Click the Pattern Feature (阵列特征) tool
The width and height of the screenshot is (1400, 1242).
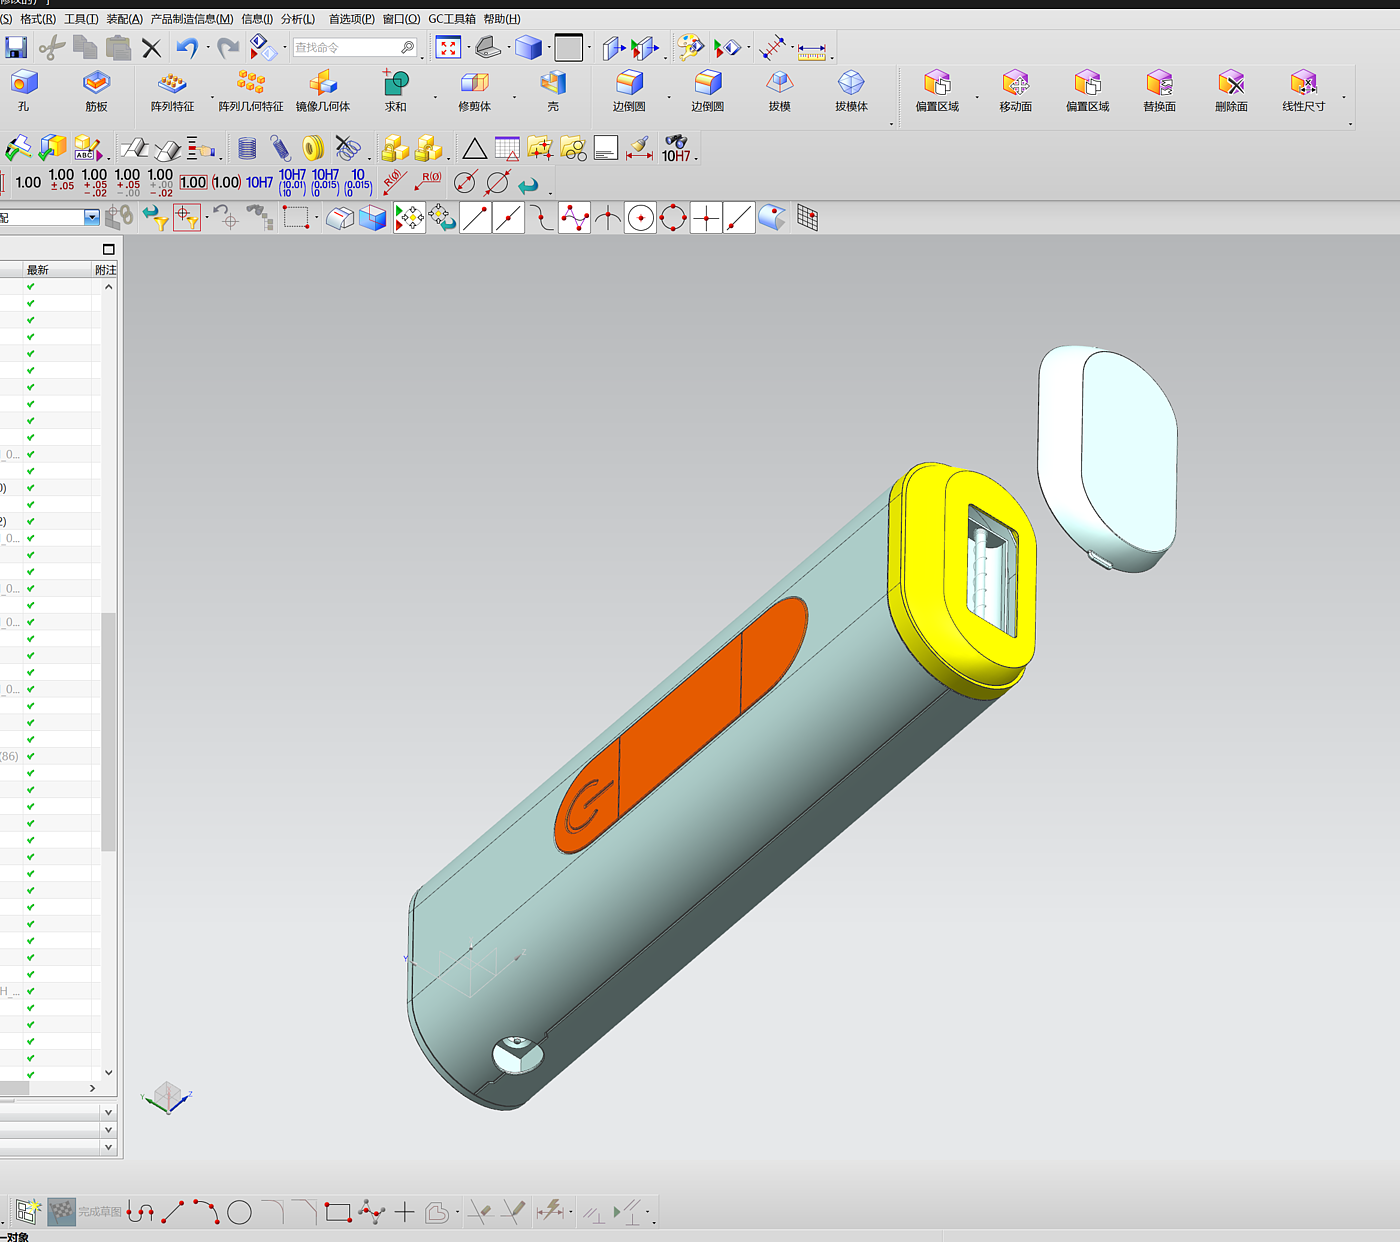click(x=172, y=90)
